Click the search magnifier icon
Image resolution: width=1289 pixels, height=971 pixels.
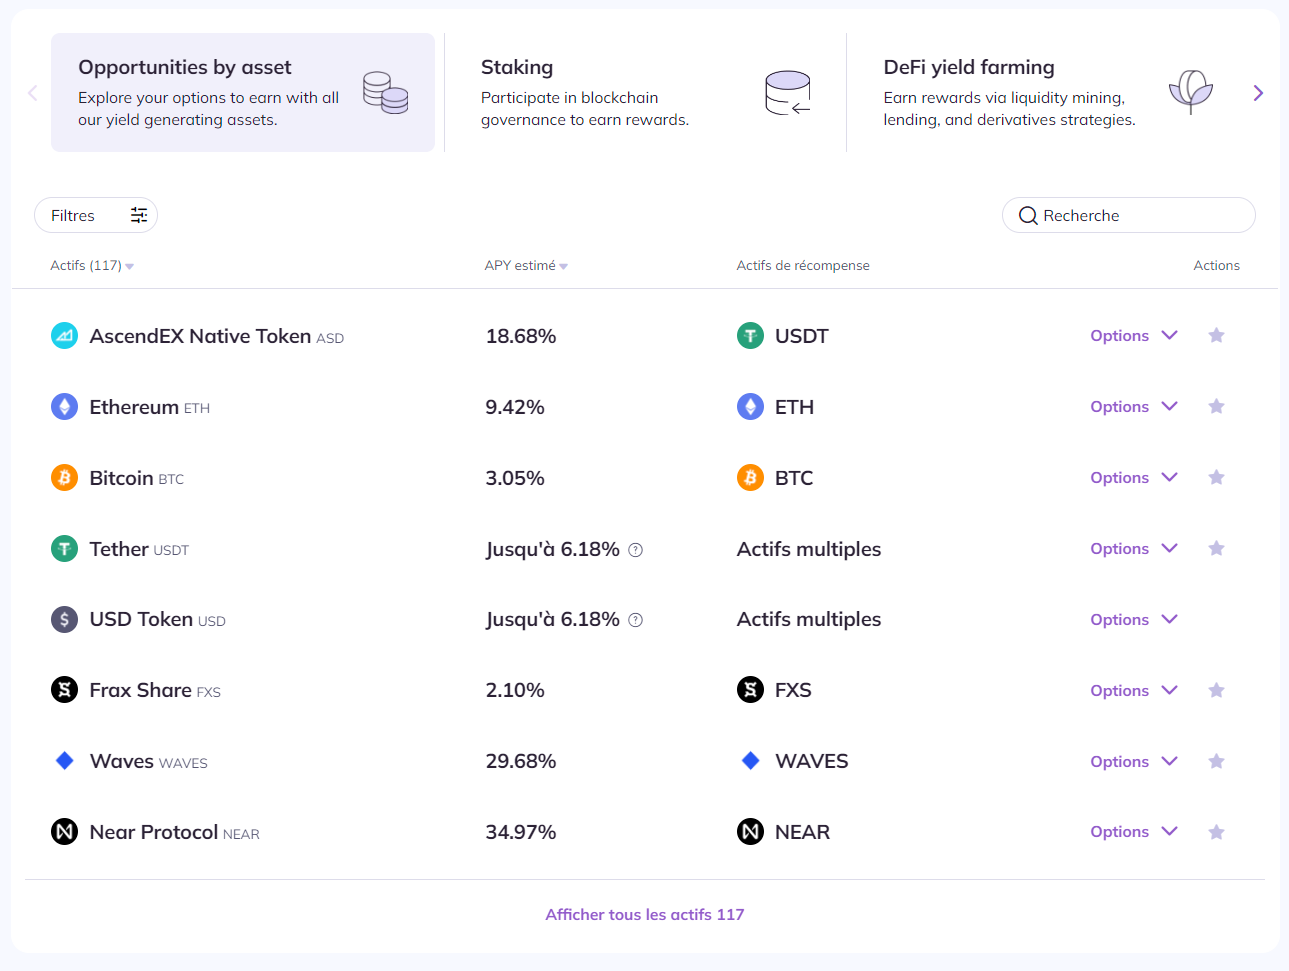pos(1028,216)
